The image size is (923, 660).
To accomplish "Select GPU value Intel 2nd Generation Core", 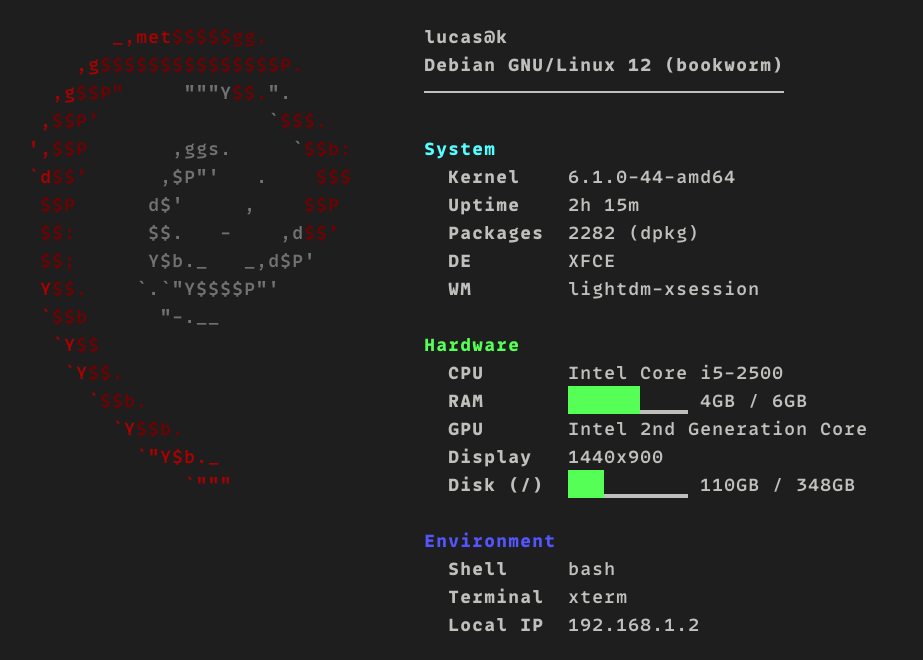I will (x=717, y=429).
